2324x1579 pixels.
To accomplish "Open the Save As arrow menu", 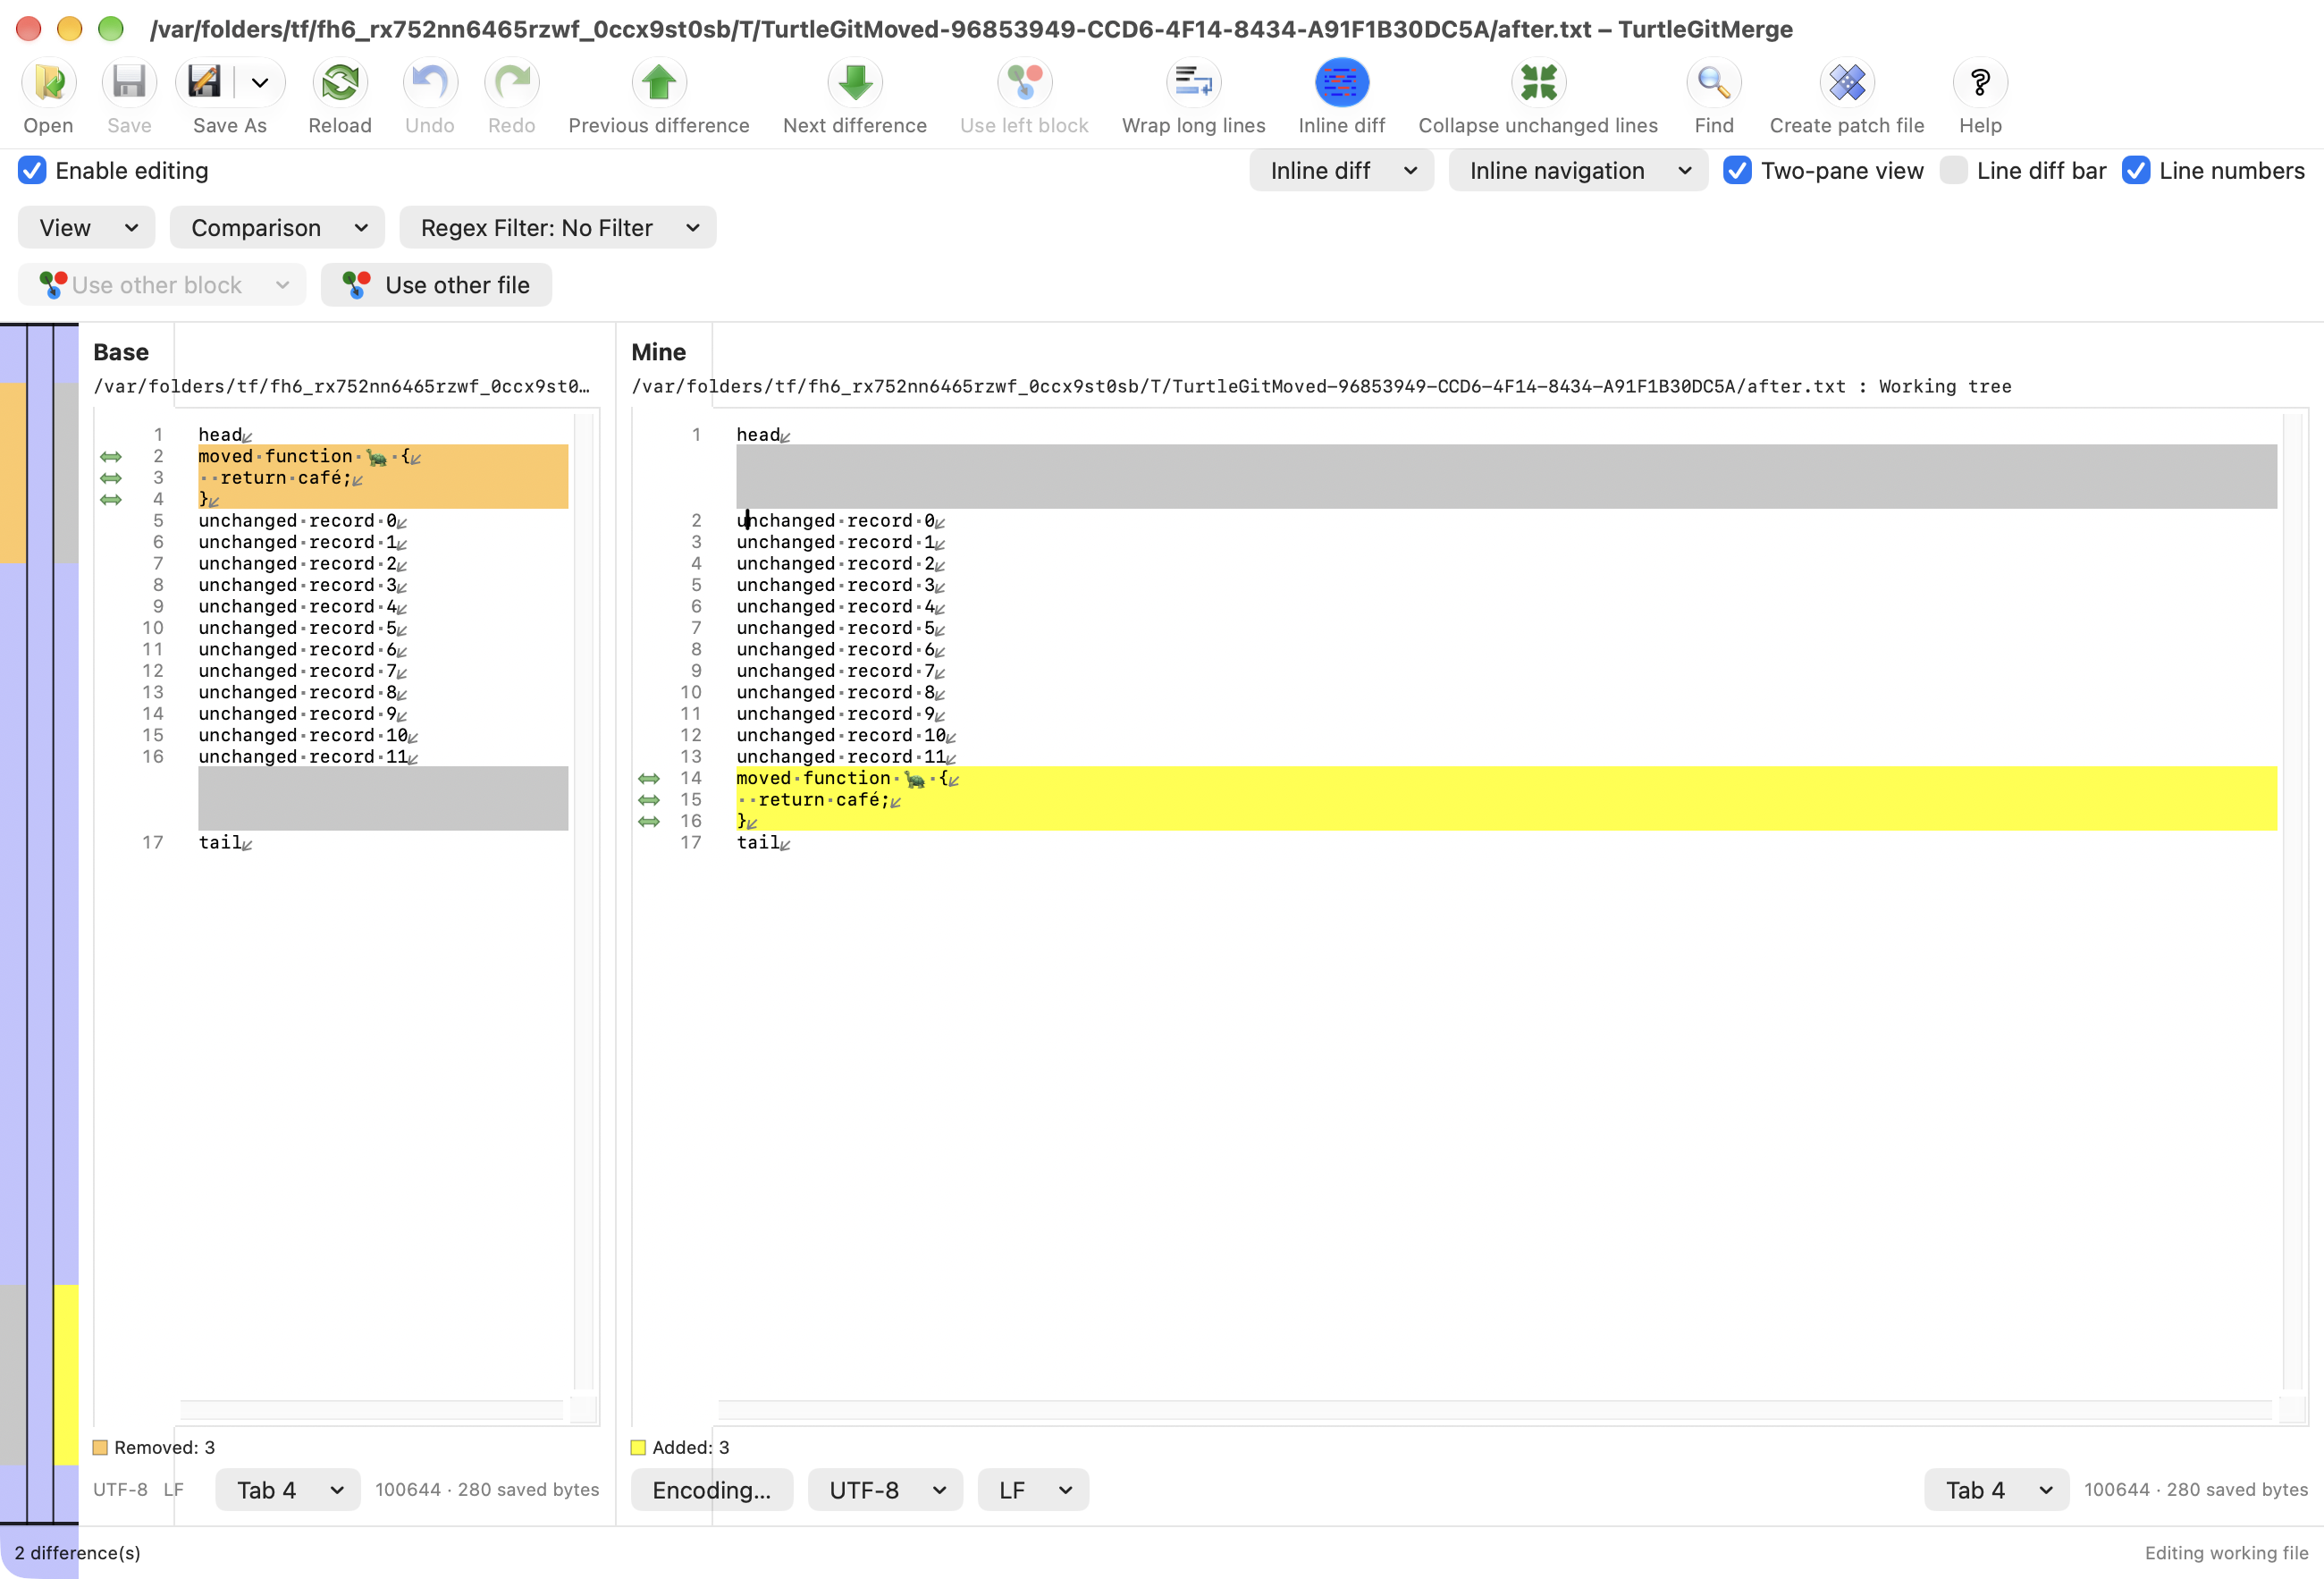I will click(x=260, y=83).
